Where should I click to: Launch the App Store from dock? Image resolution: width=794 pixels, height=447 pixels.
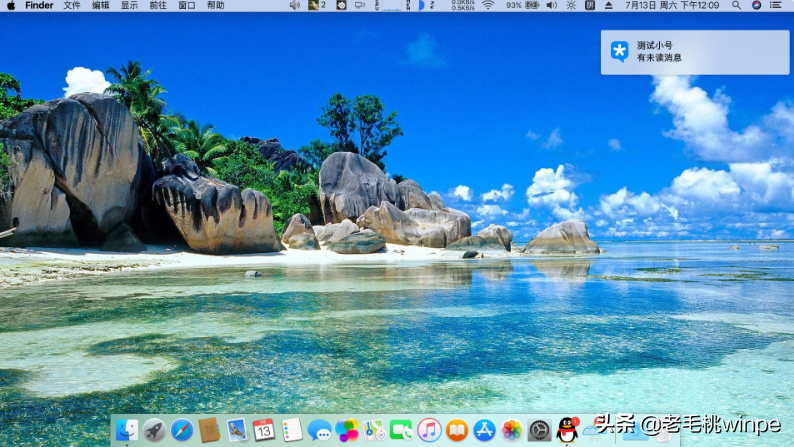pyautogui.click(x=484, y=430)
